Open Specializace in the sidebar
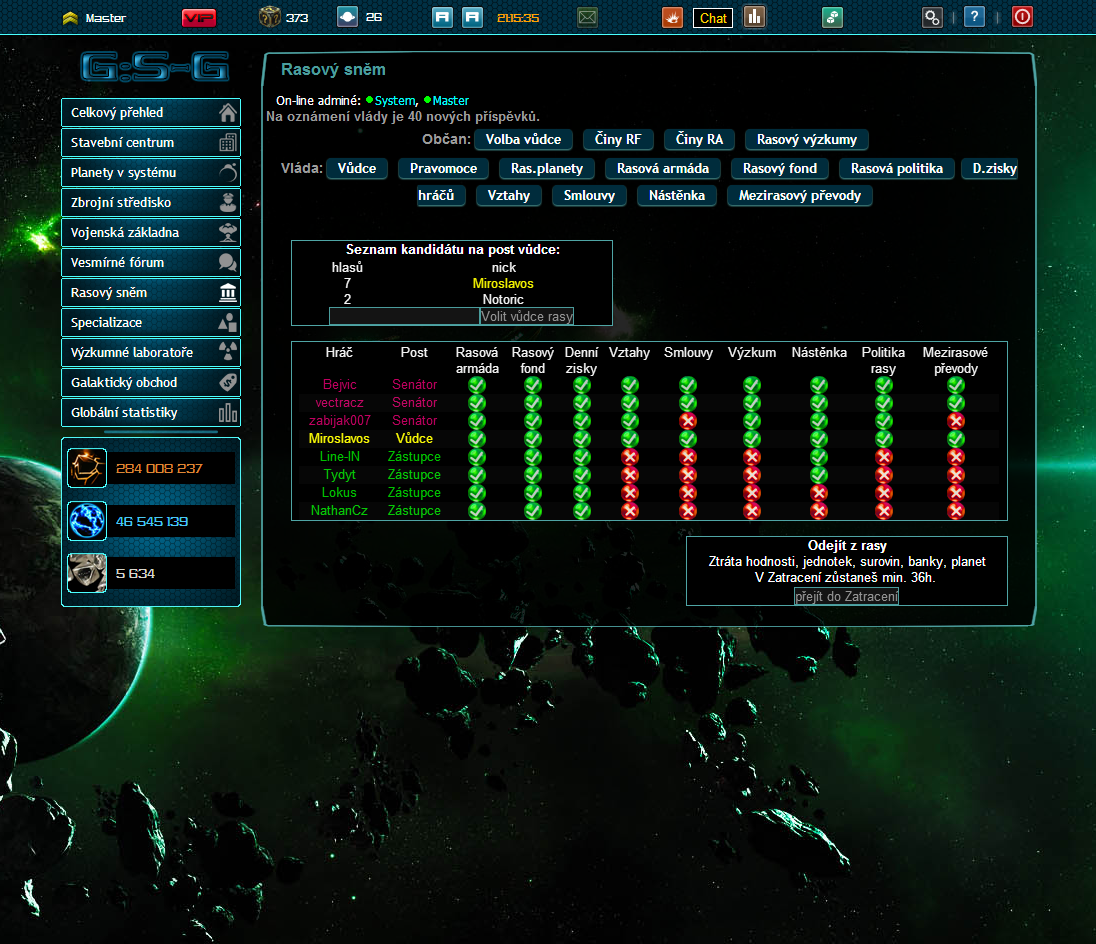1096x944 pixels. tap(151, 323)
